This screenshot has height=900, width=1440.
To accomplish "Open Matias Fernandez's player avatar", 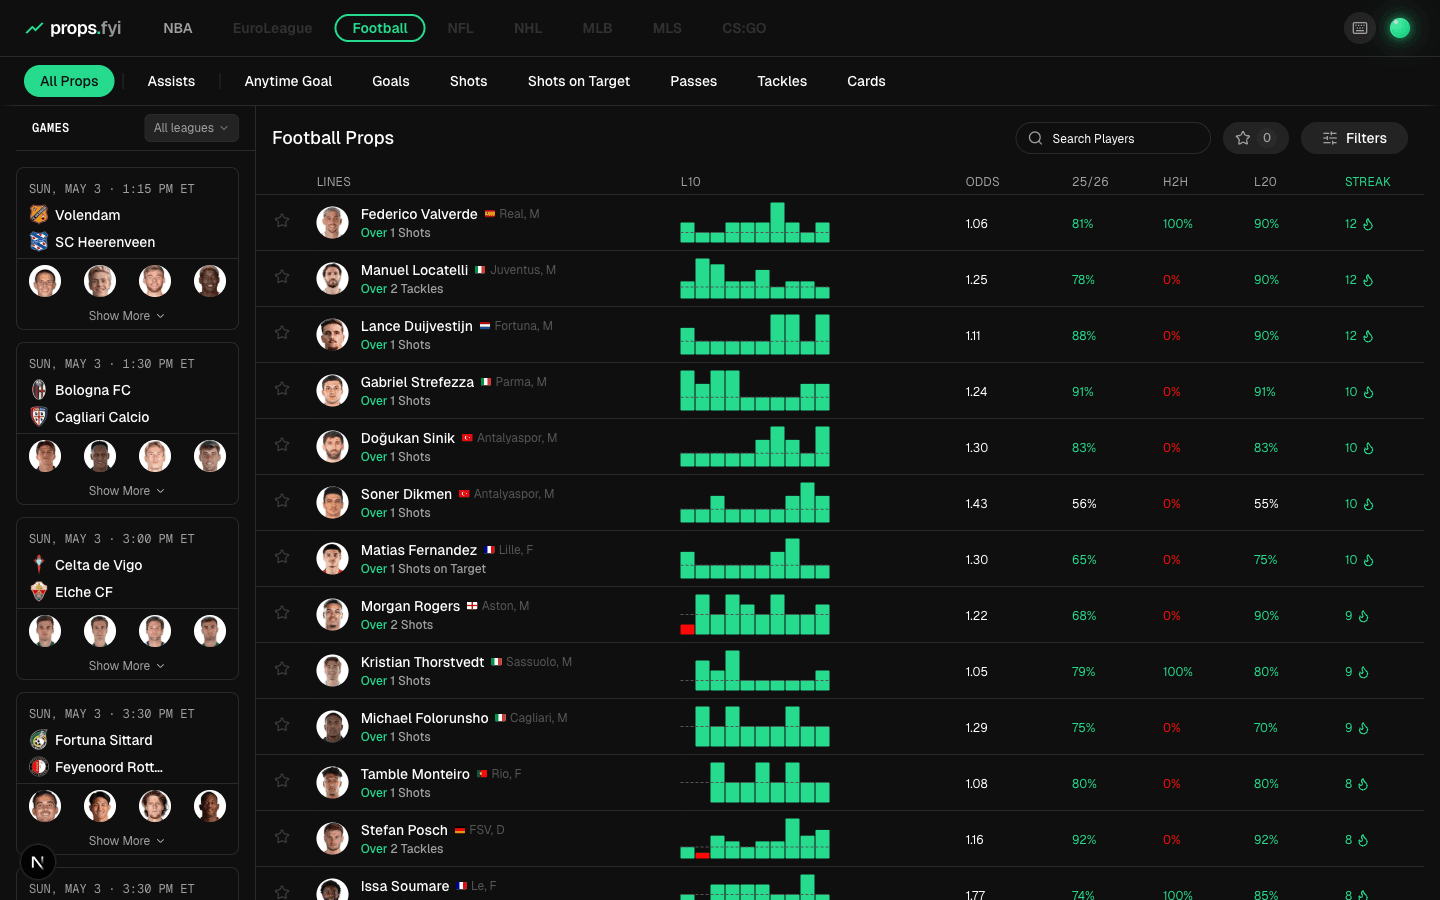I will [332, 559].
